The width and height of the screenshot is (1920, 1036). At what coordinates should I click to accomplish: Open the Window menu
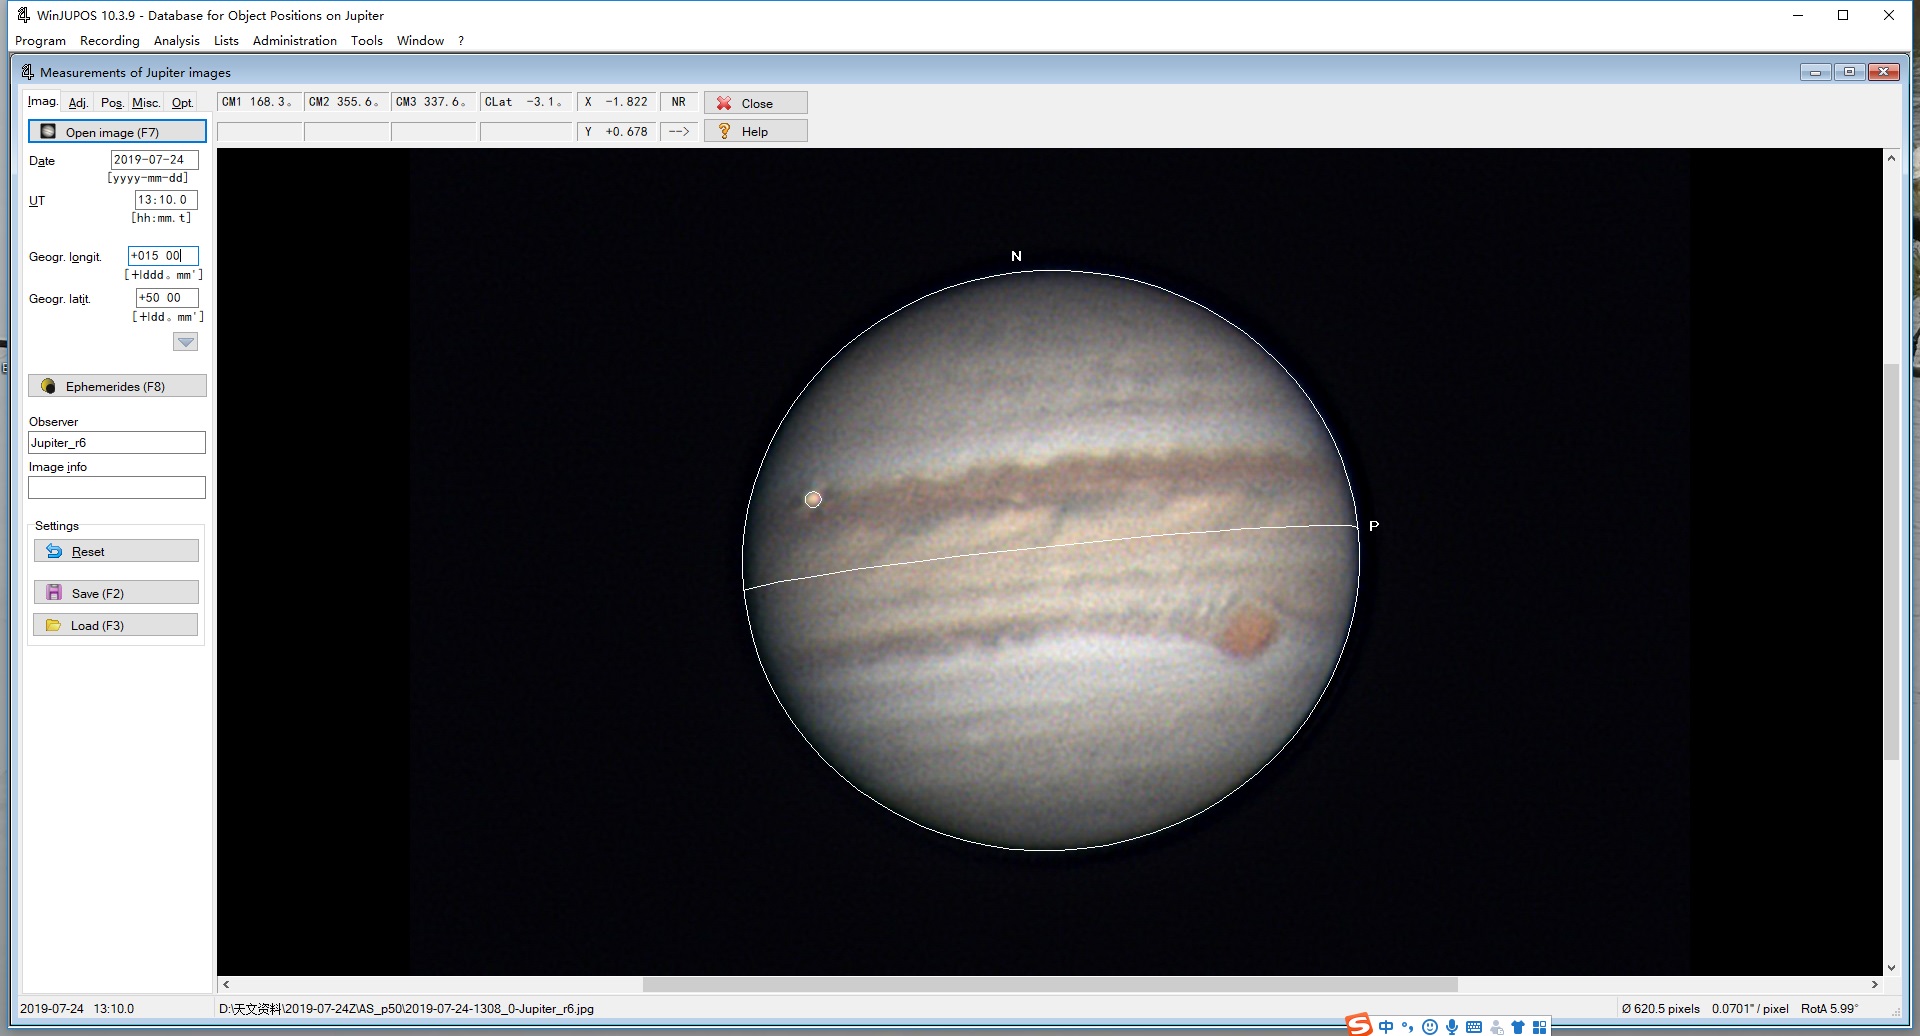point(420,41)
